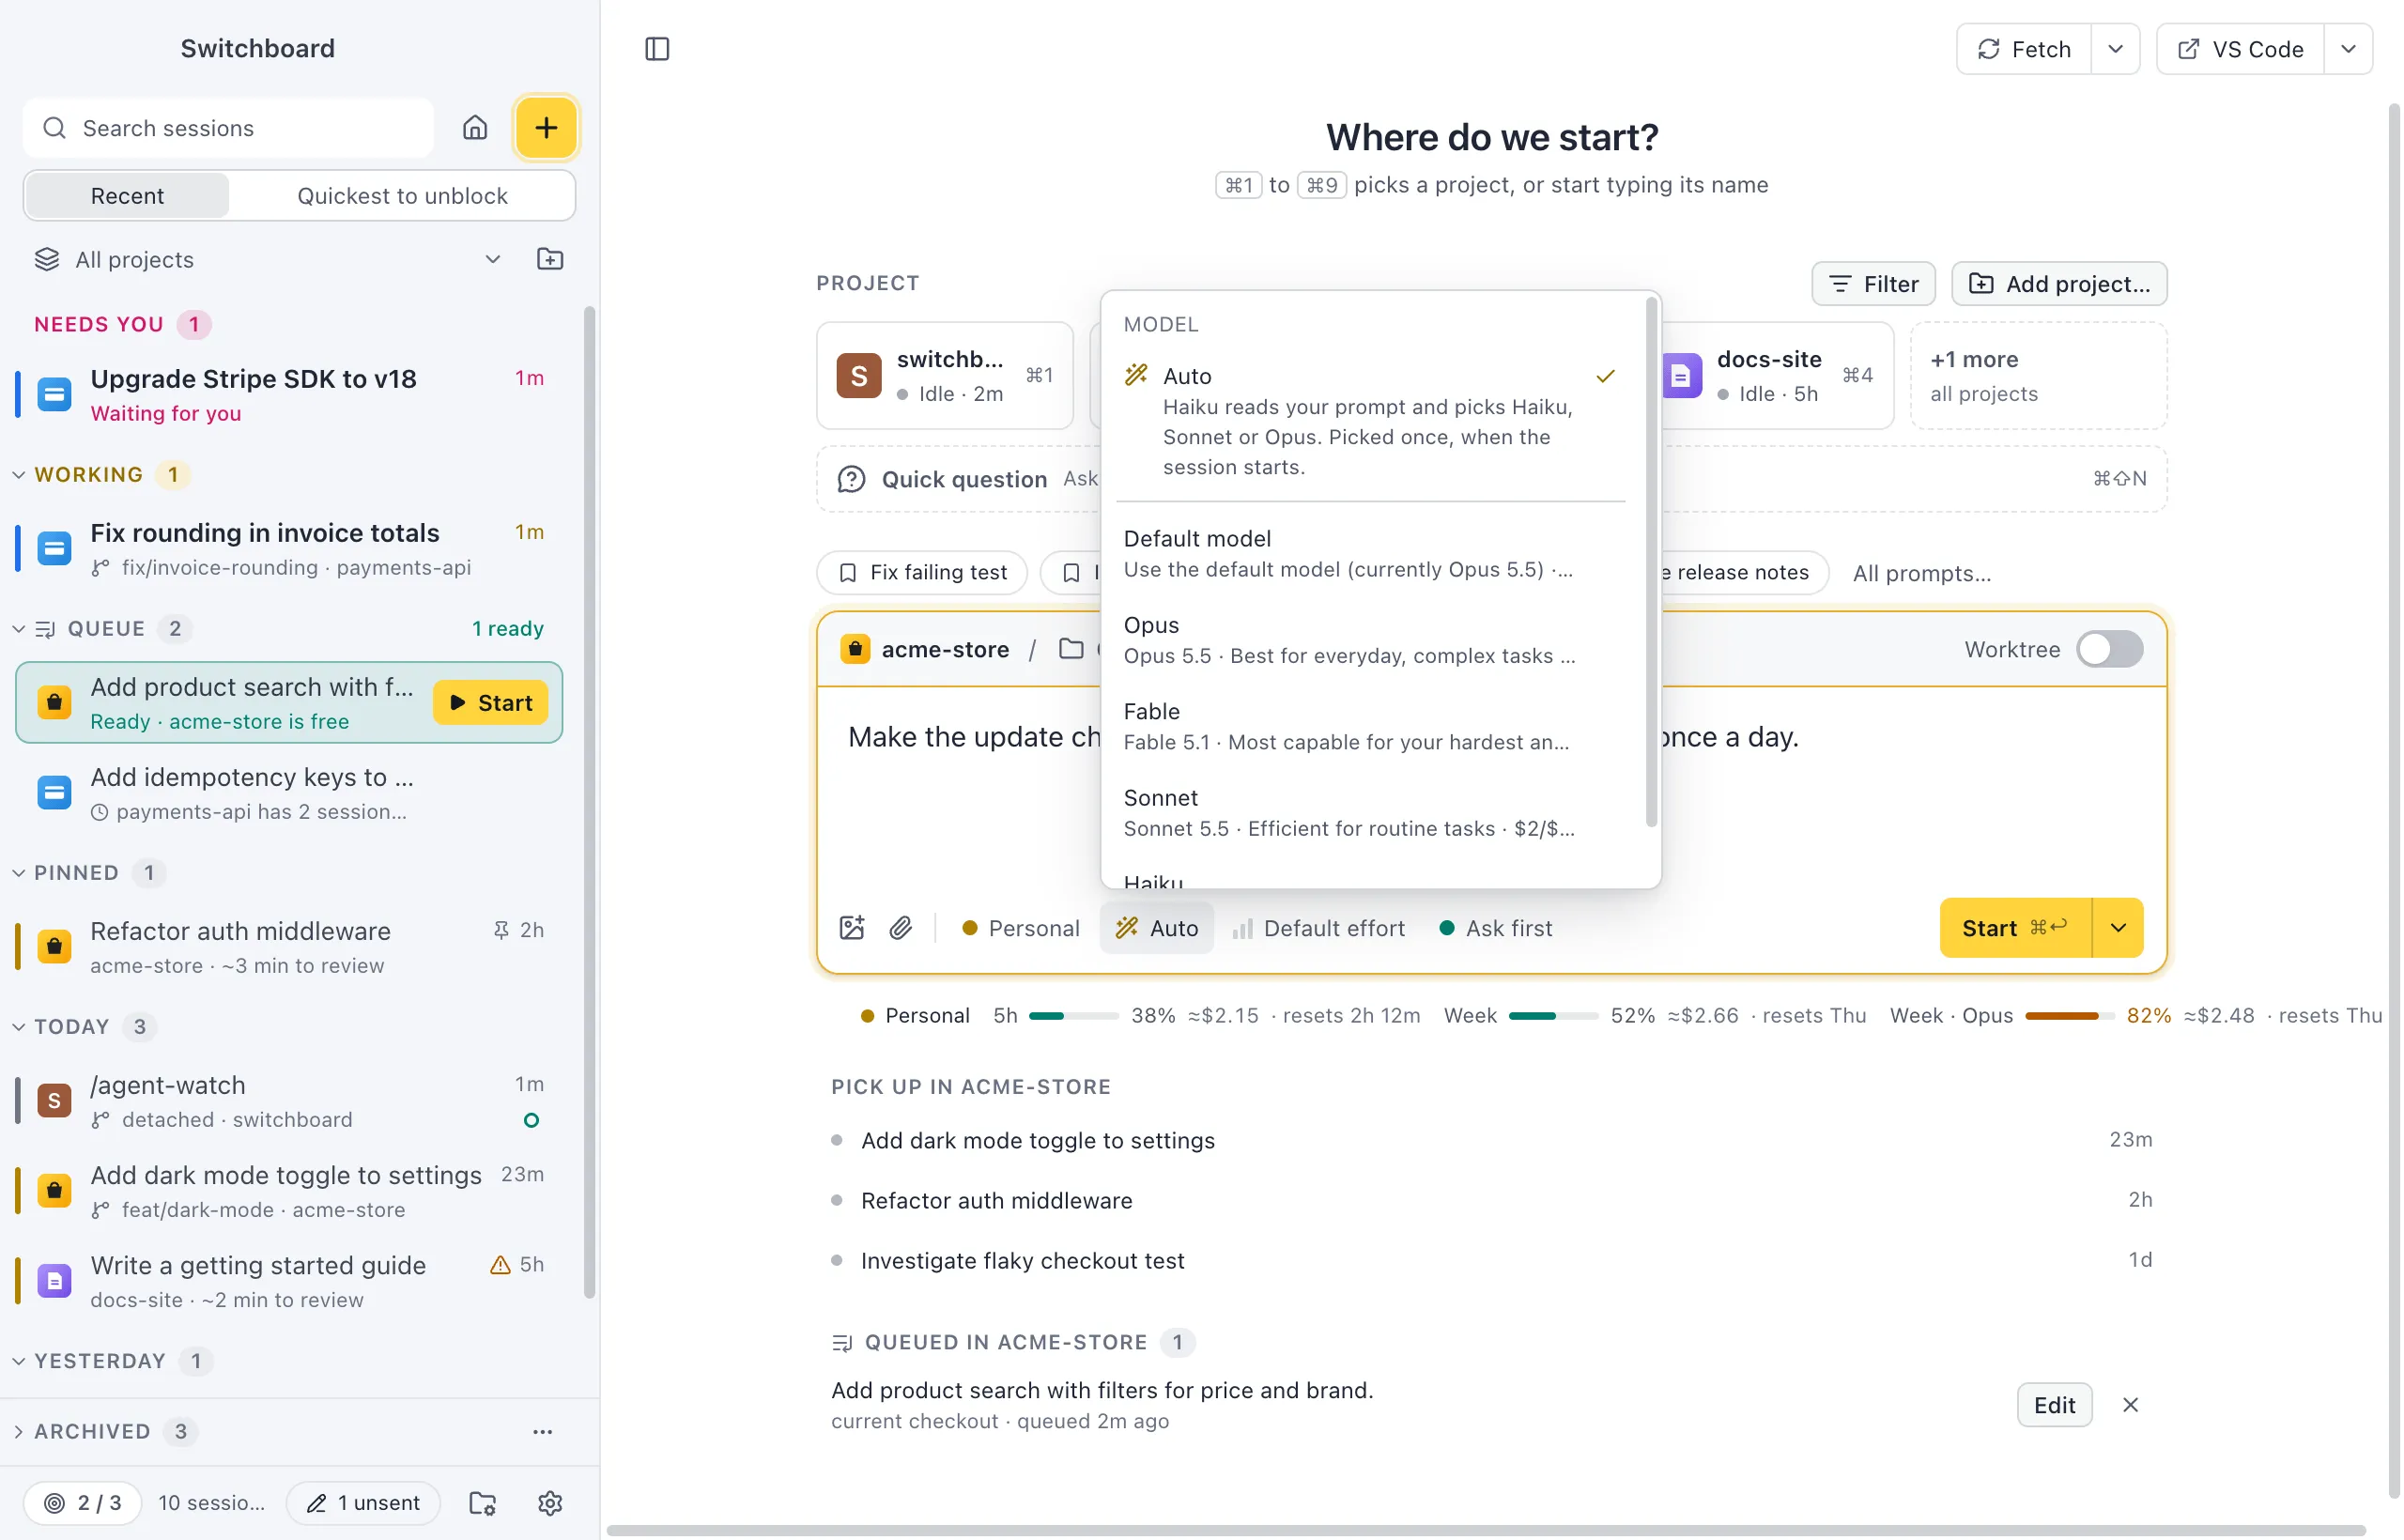
Task: Attach an image with image icon
Action: pyautogui.click(x=852, y=928)
